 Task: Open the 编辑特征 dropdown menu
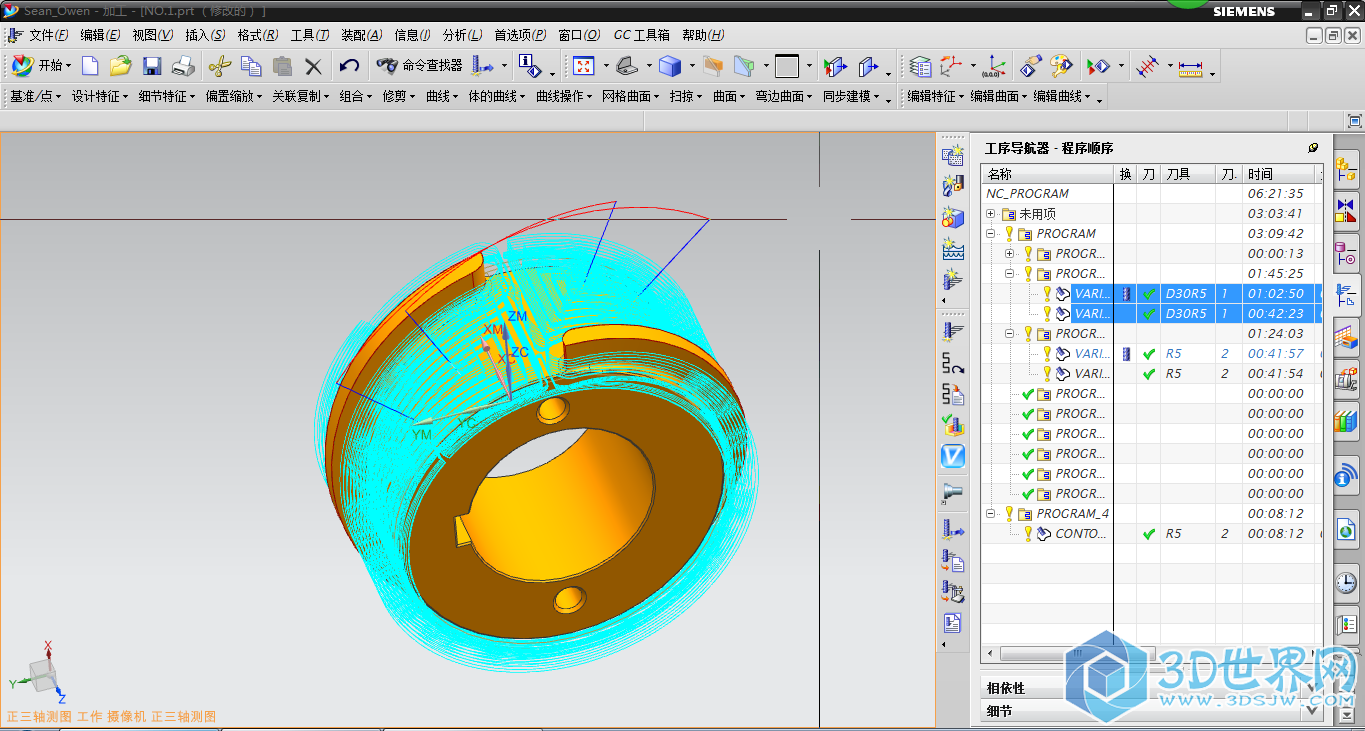[935, 97]
